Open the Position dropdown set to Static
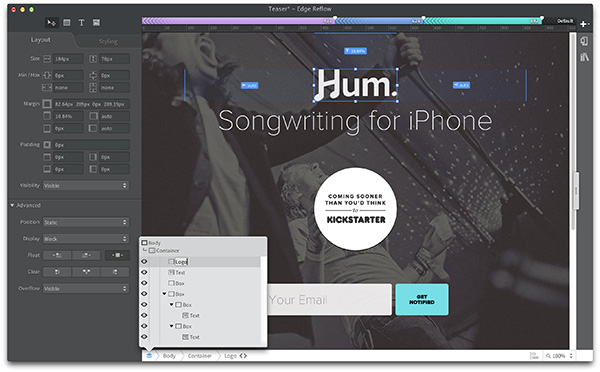This screenshot has width=600, height=372. [86, 222]
